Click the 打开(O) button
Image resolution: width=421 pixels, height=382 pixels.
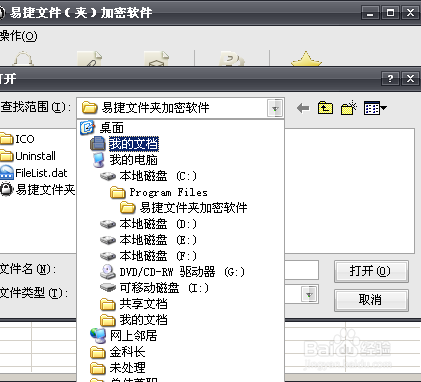click(371, 271)
